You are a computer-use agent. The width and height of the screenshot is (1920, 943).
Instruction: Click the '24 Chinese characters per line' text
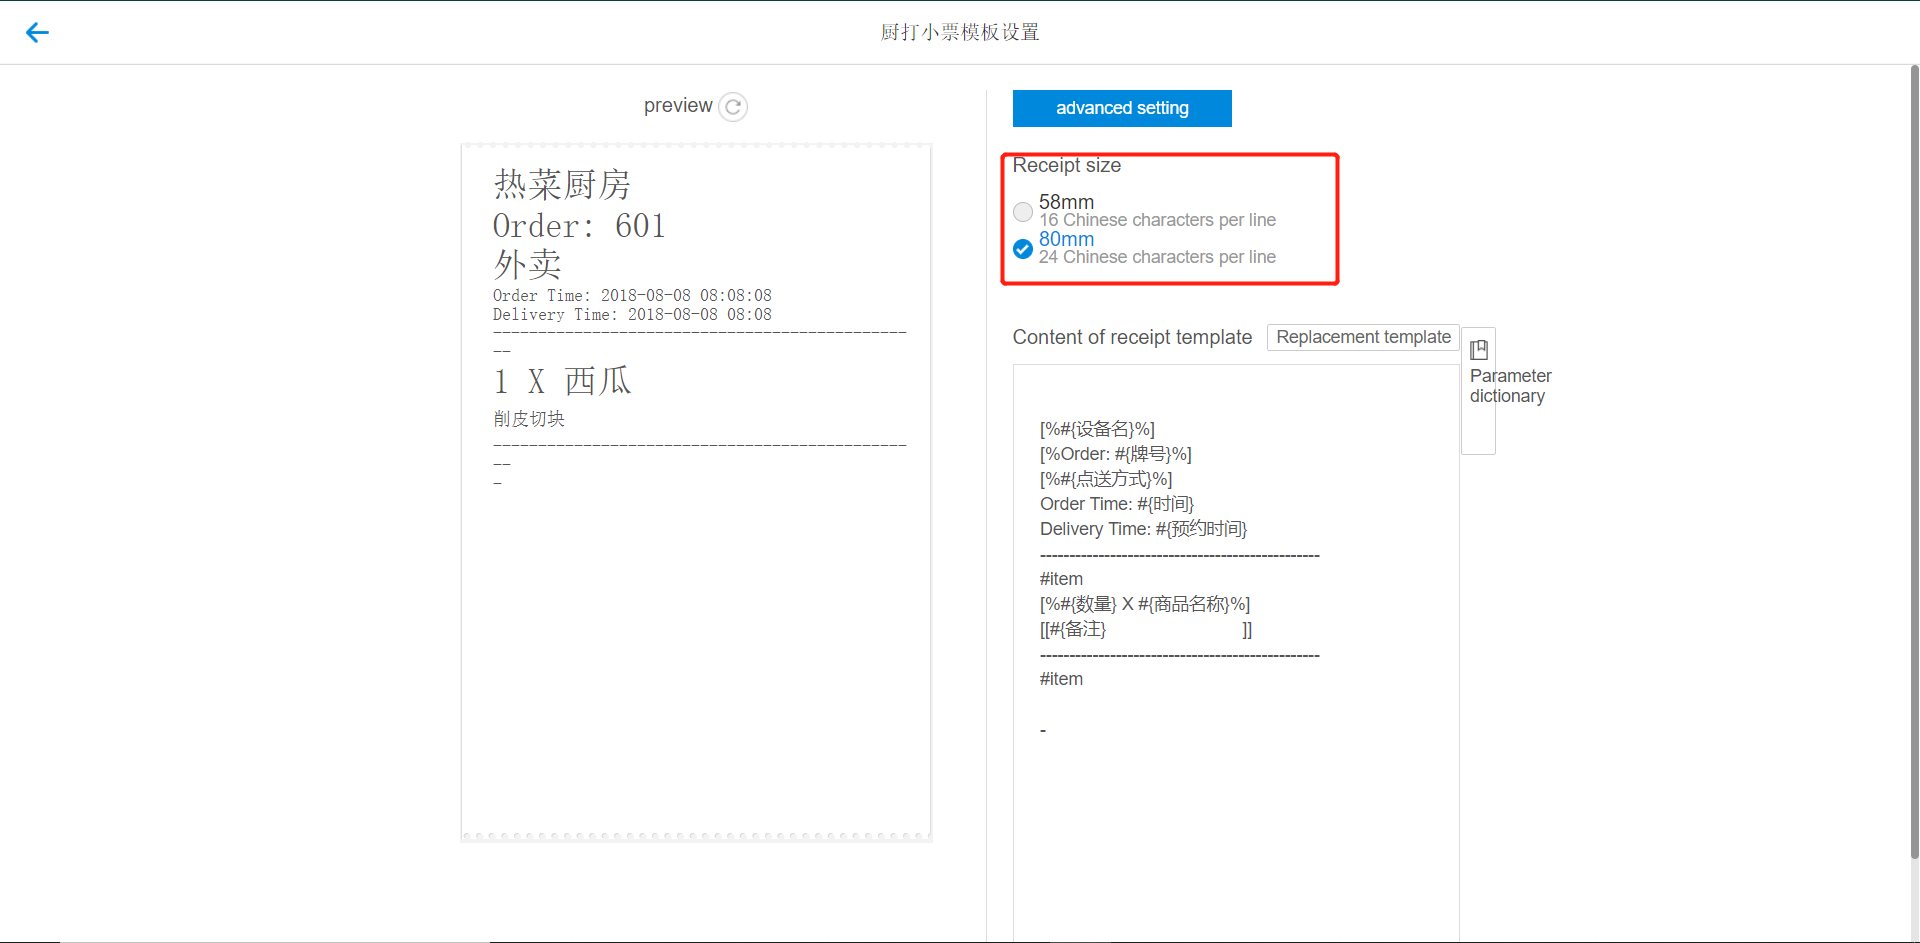[x=1157, y=257]
